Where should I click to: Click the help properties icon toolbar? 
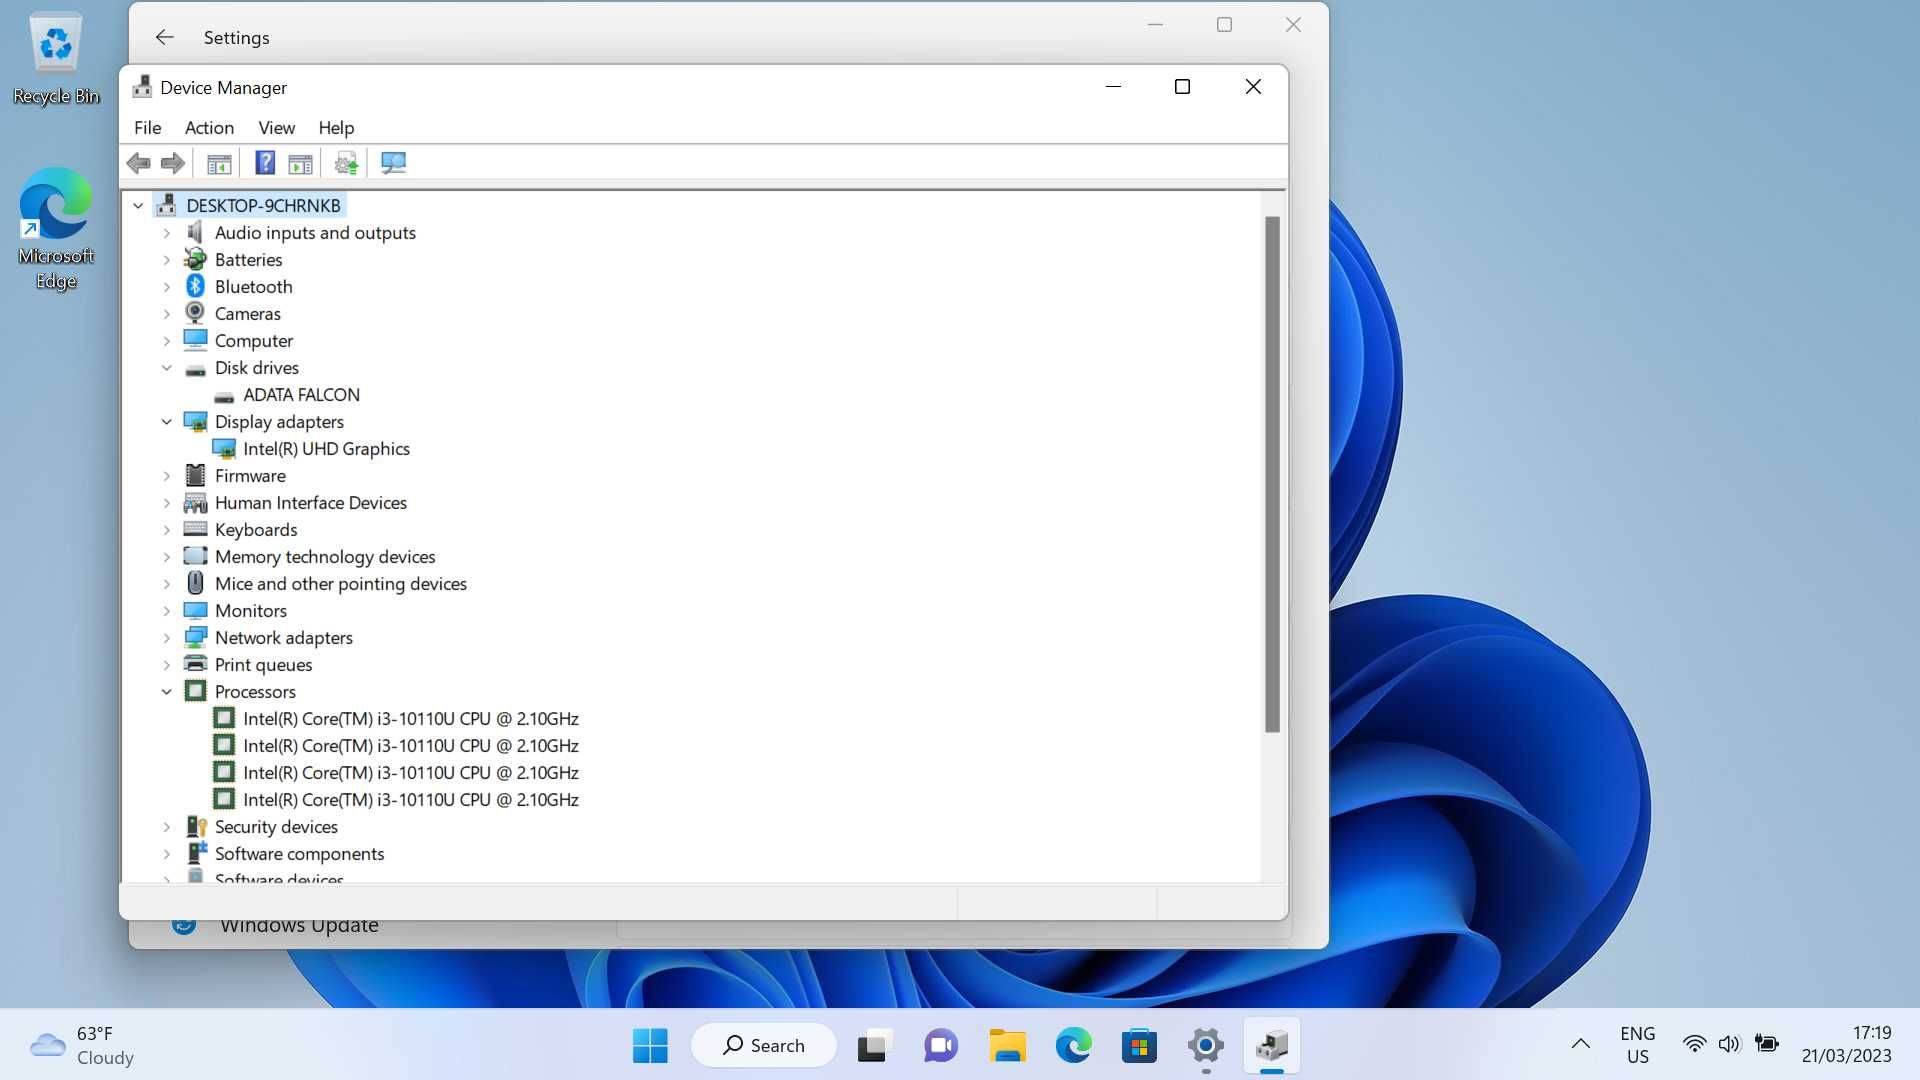pyautogui.click(x=262, y=161)
